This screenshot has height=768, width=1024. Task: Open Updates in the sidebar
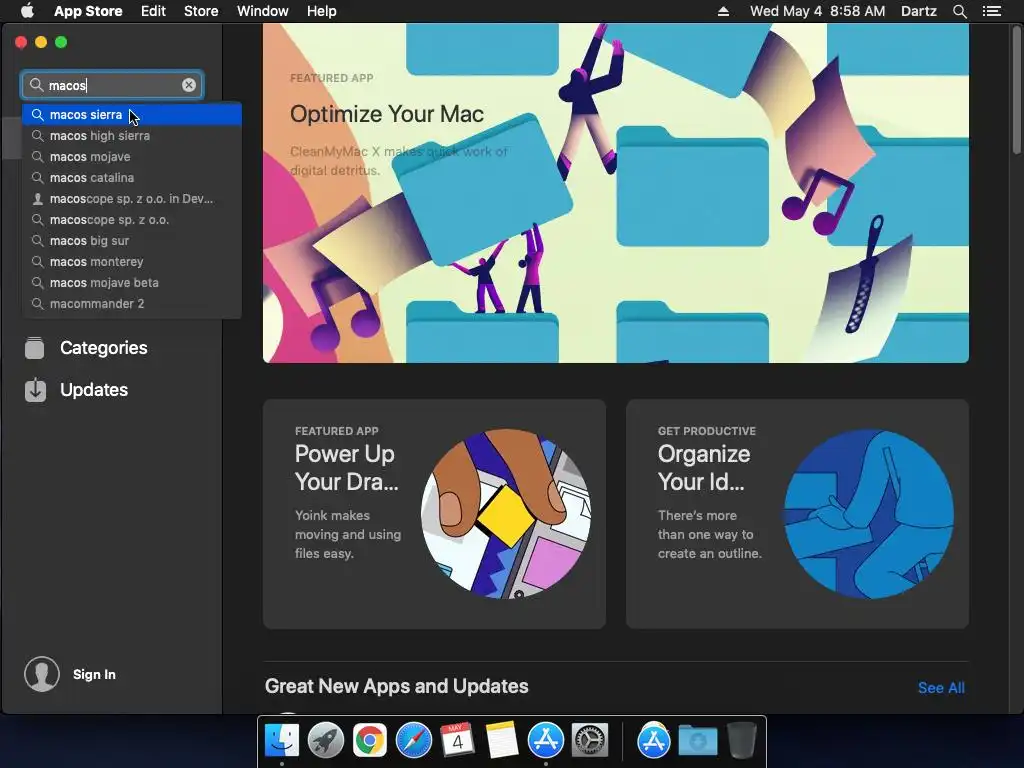coord(94,390)
